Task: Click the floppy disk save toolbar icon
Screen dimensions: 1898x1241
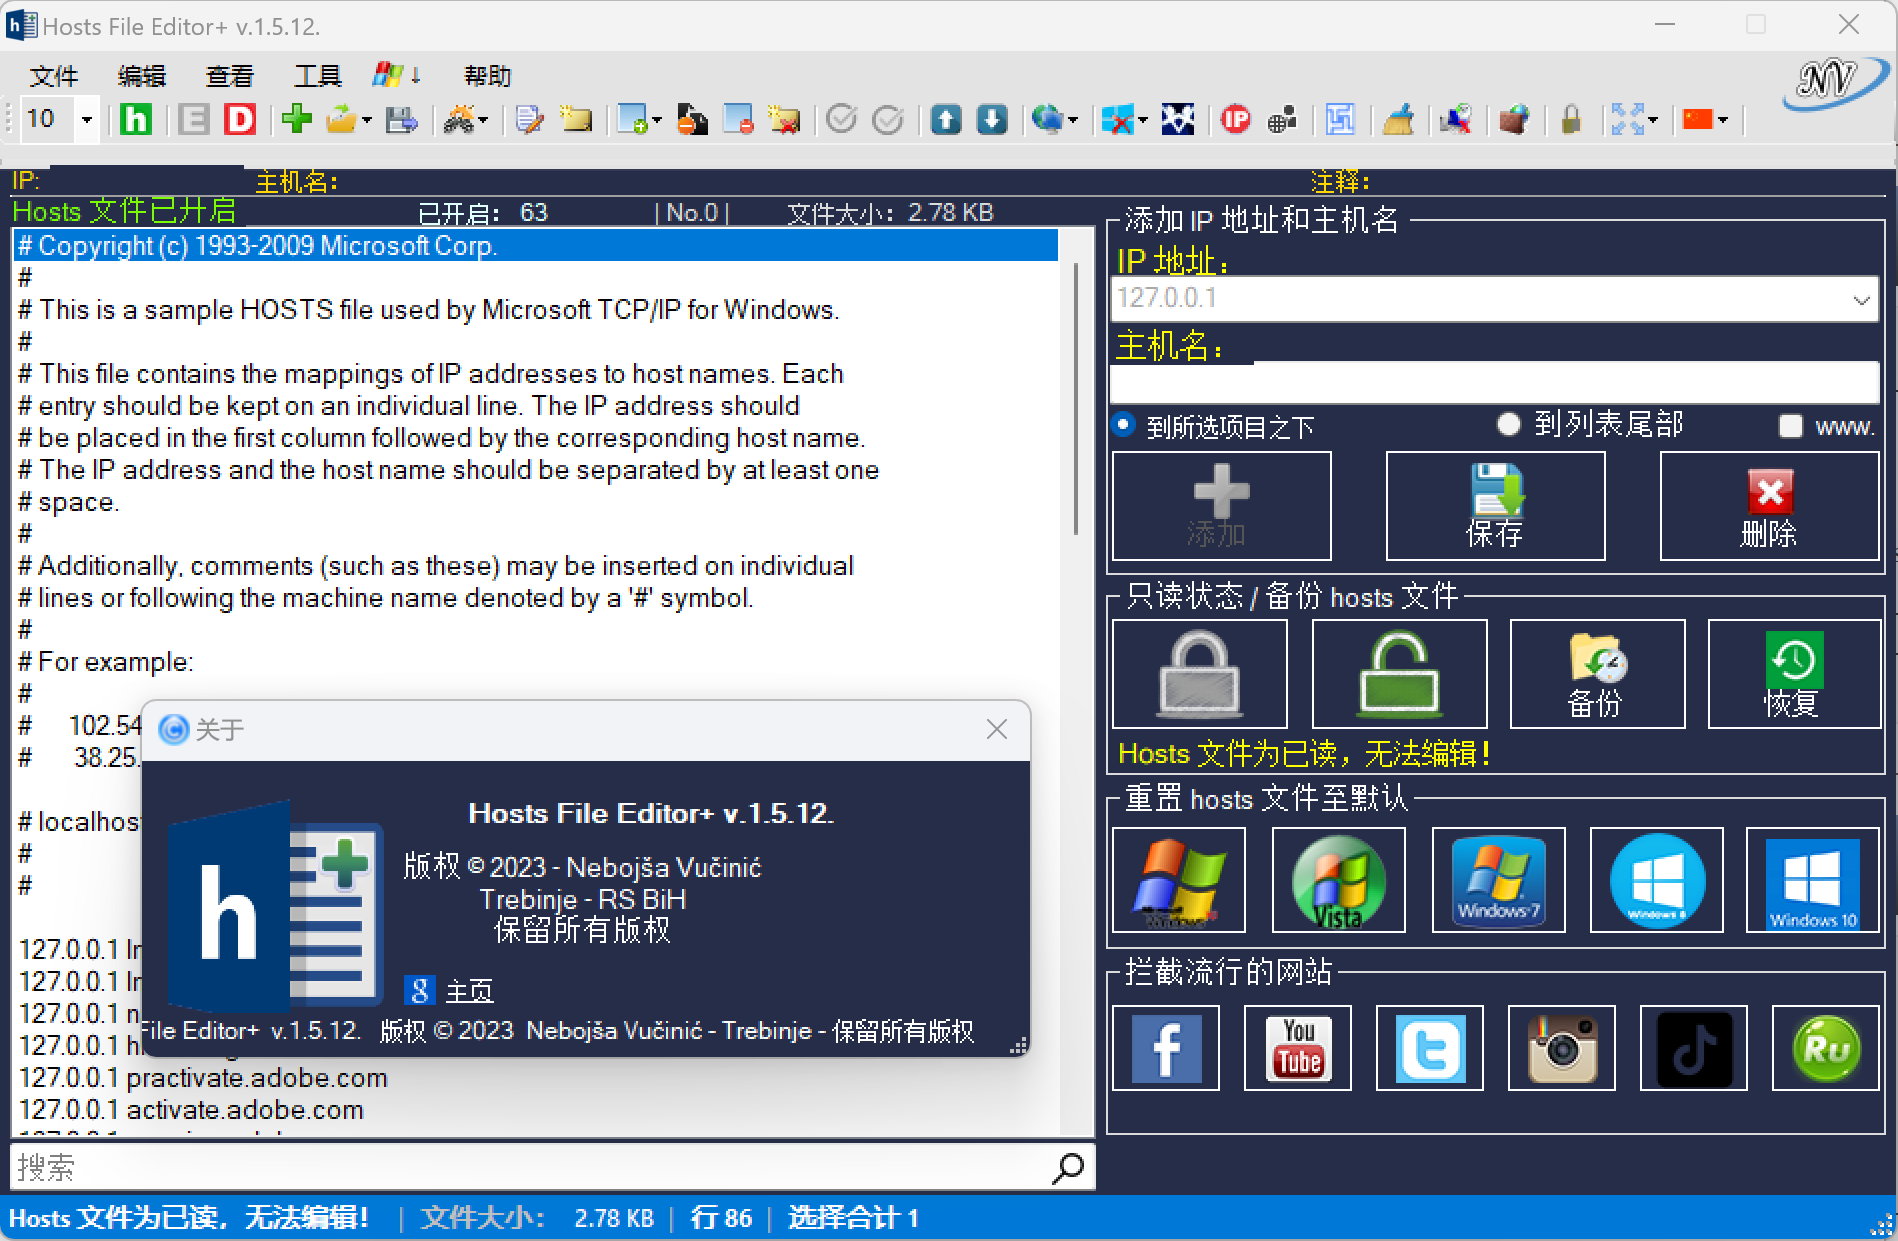Action: point(402,120)
